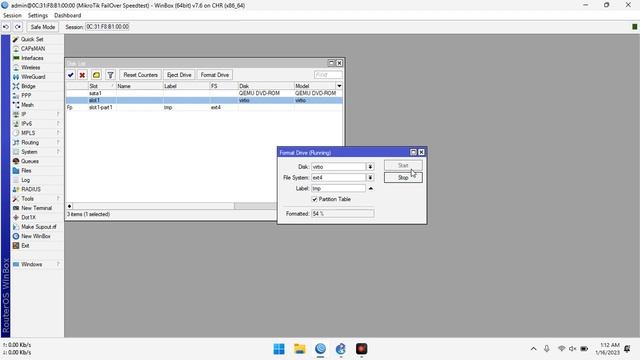This screenshot has width=640, height=360.
Task: Open the Session menu
Action: (x=12, y=16)
